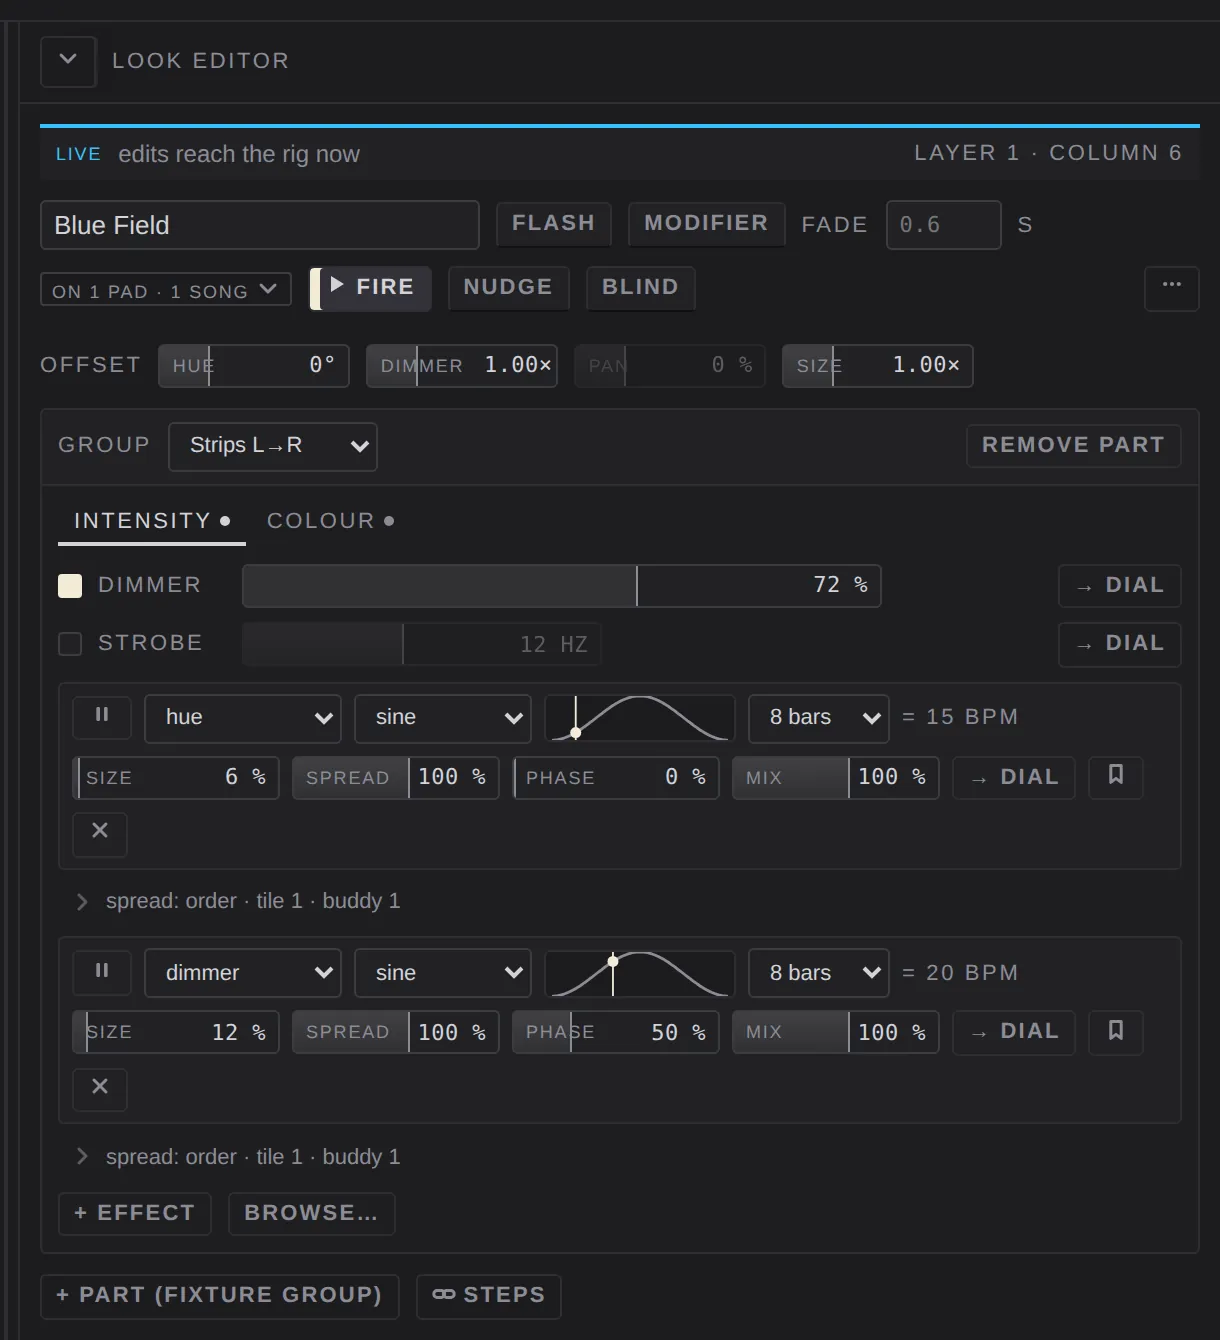Adjust hue effect Mix 100 % slider

836,778
